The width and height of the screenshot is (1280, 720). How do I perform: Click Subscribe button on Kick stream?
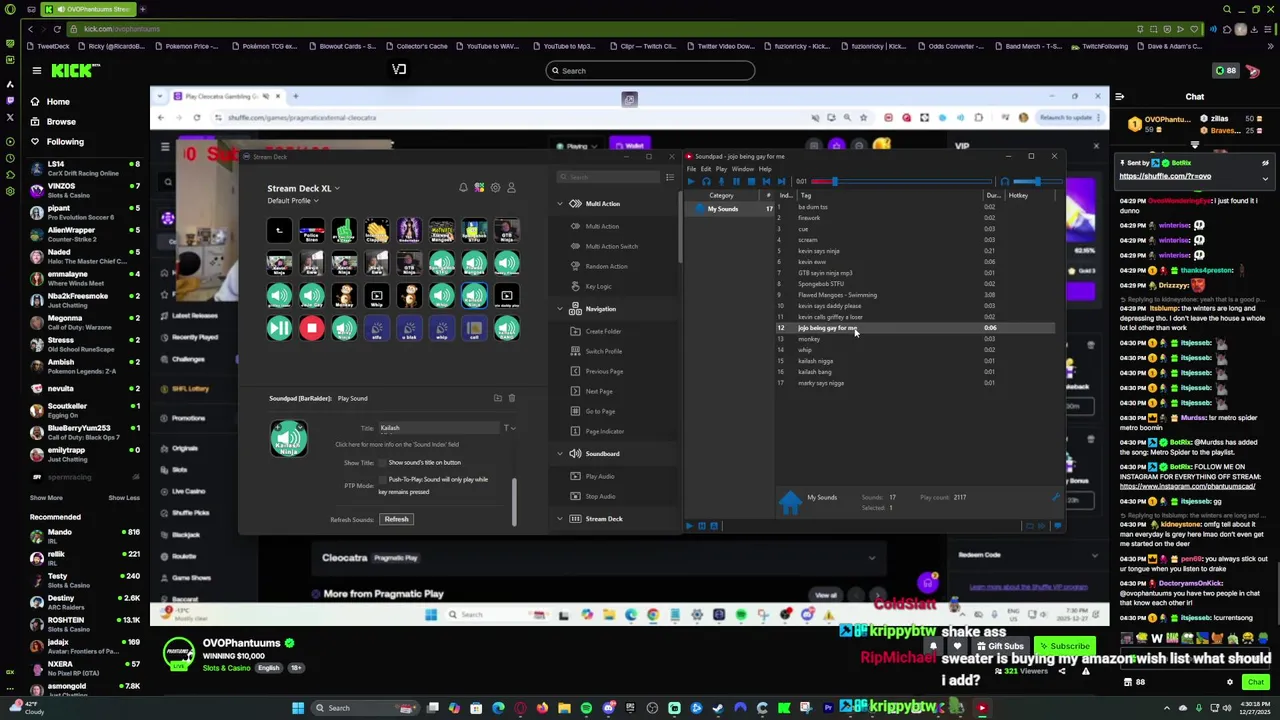pos(1063,646)
